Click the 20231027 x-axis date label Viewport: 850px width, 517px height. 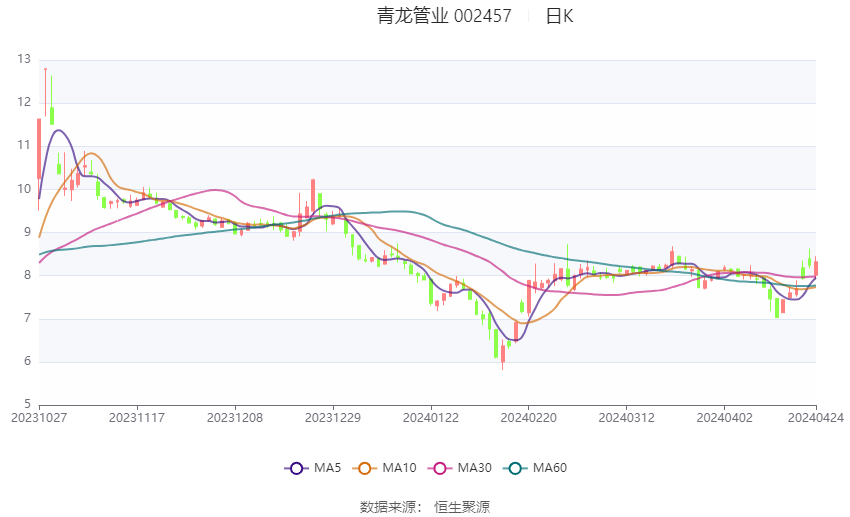[x=39, y=418]
